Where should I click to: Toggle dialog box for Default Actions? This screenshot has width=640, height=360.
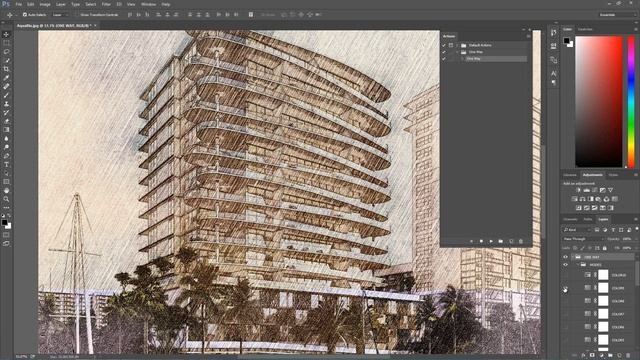pyautogui.click(x=451, y=45)
